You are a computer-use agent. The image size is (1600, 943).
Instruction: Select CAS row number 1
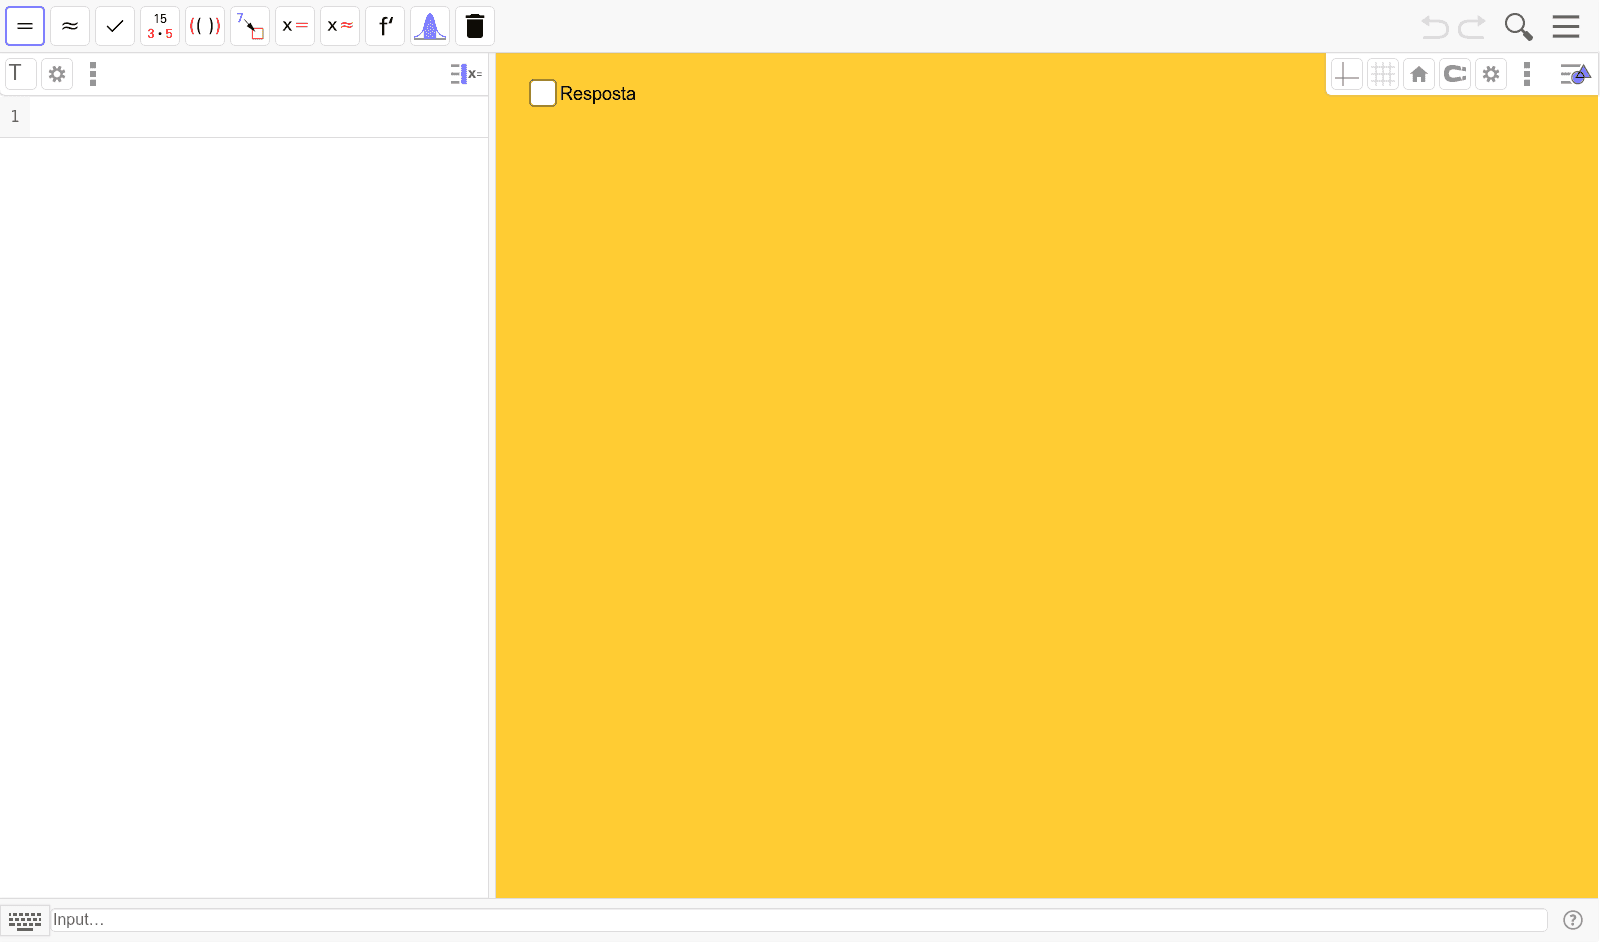coord(15,117)
